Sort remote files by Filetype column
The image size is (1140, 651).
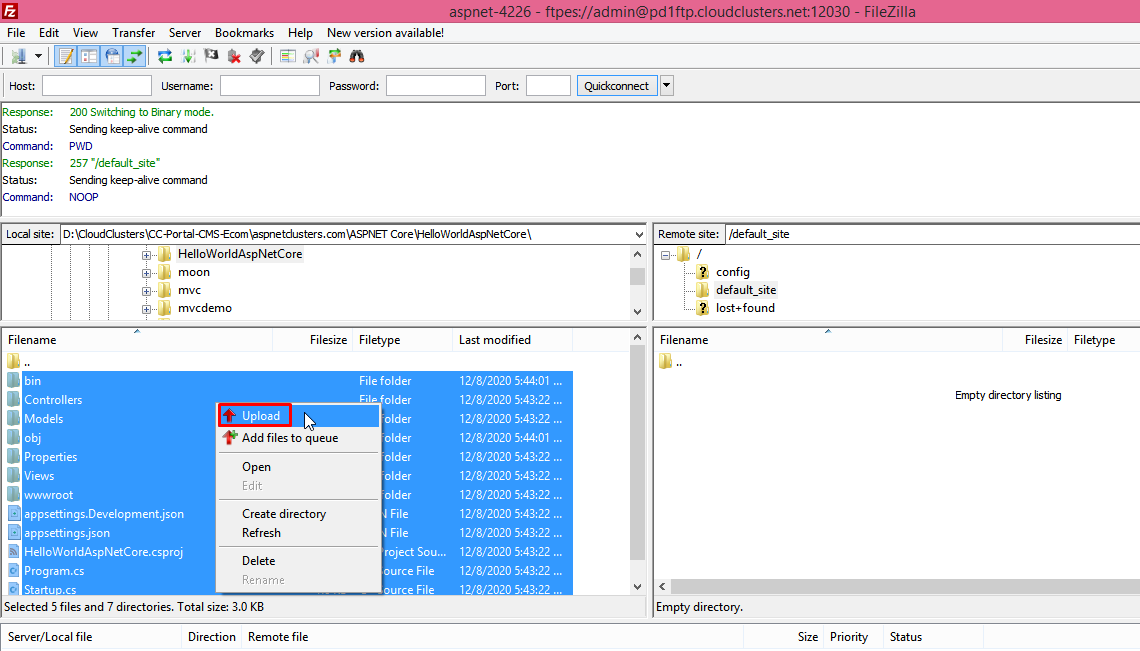1103,340
